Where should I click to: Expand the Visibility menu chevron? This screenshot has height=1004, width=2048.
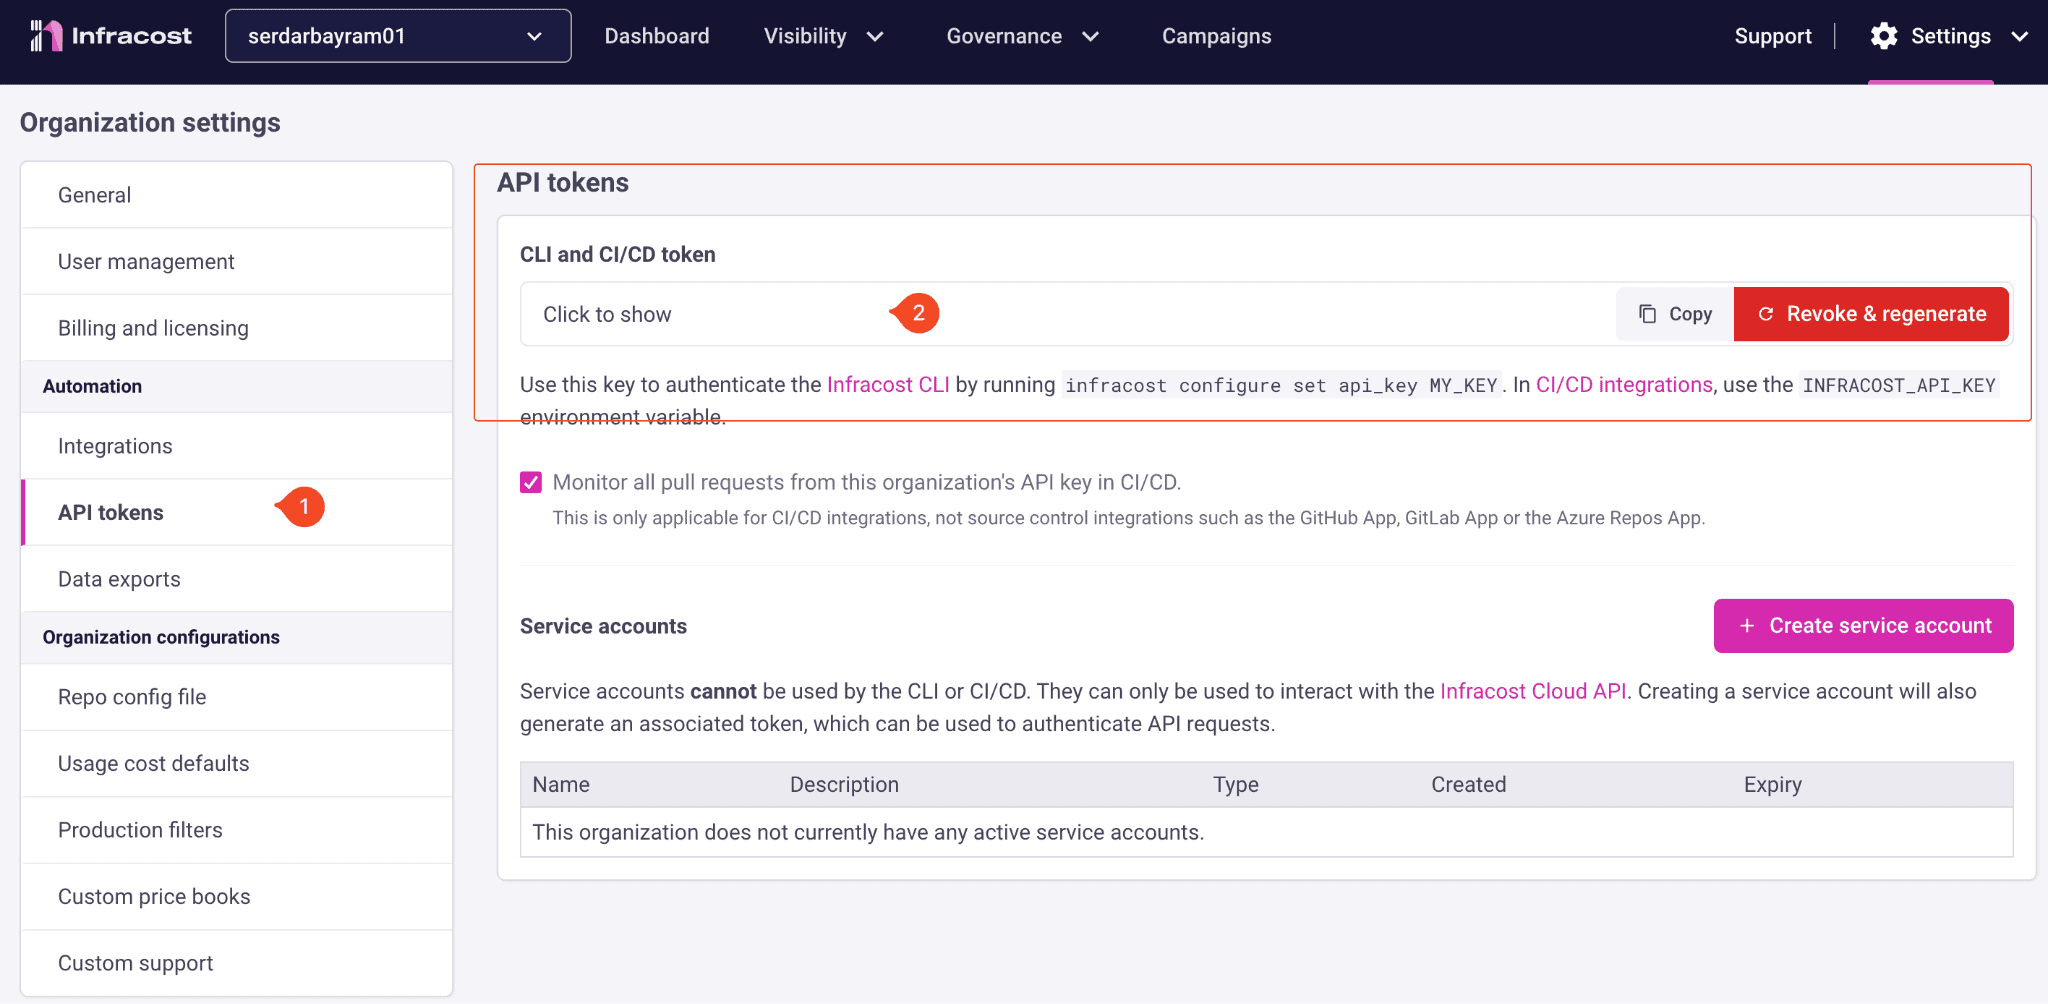point(875,37)
